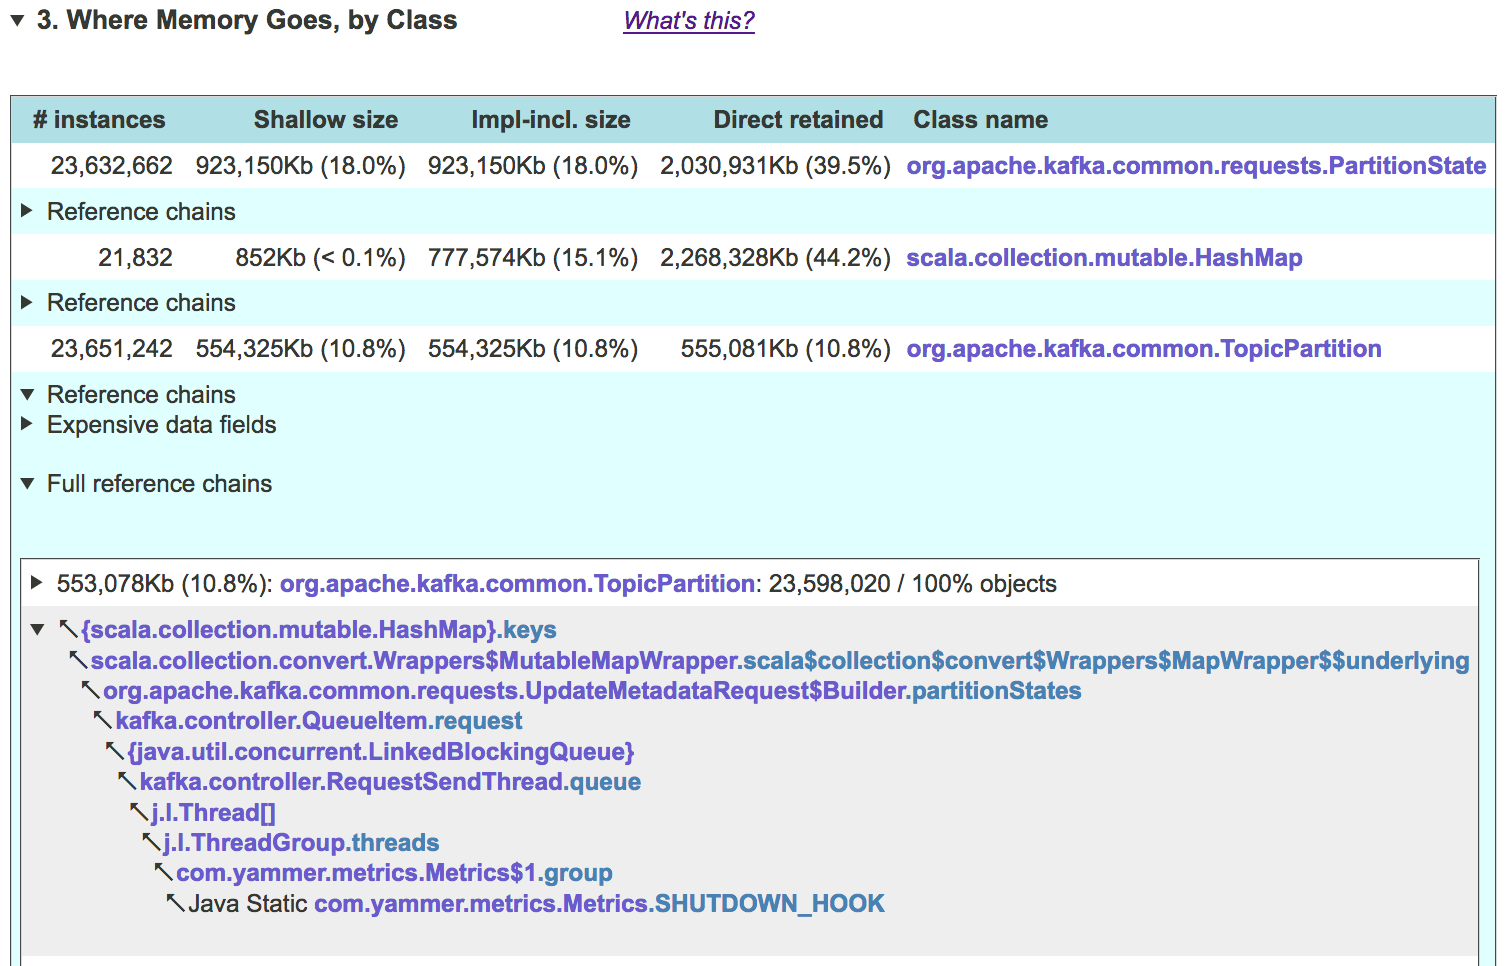Viewport: 1506px width, 966px height.
Task: Select the j.l.ThreadGroup.threads entry
Action: click(301, 843)
